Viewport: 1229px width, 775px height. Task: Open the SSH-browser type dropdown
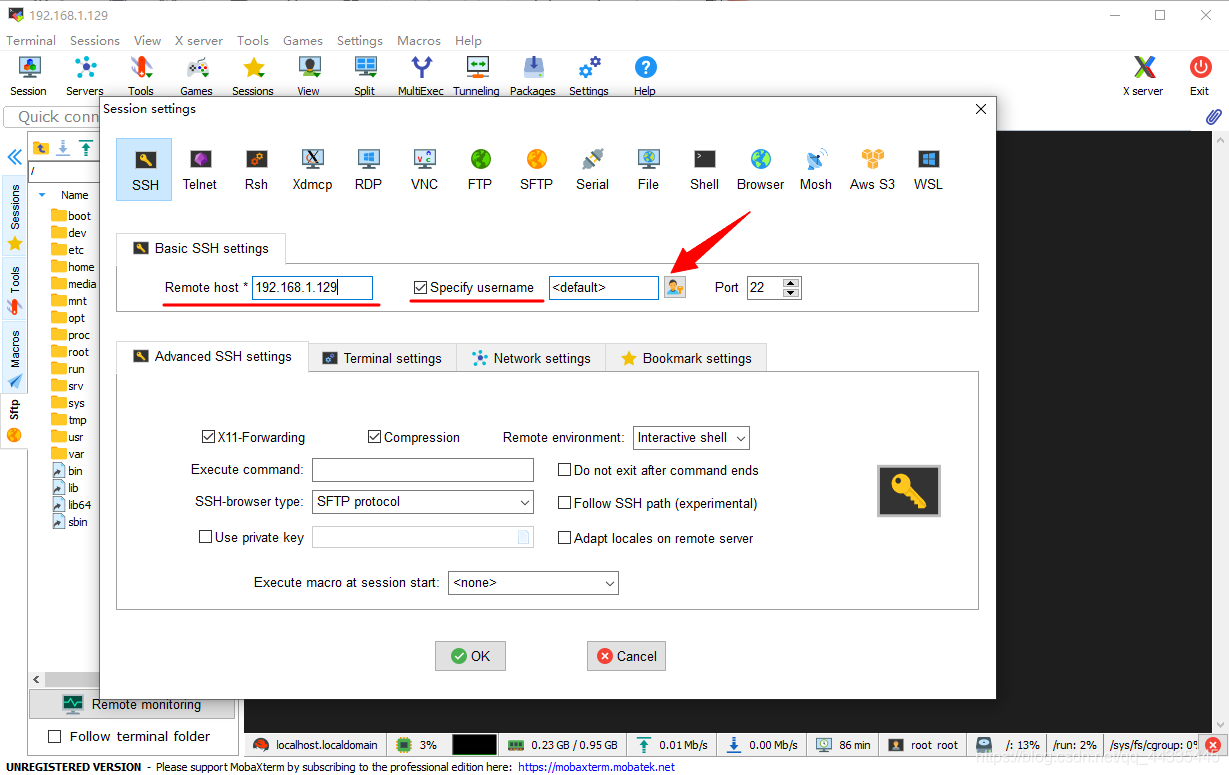(423, 502)
